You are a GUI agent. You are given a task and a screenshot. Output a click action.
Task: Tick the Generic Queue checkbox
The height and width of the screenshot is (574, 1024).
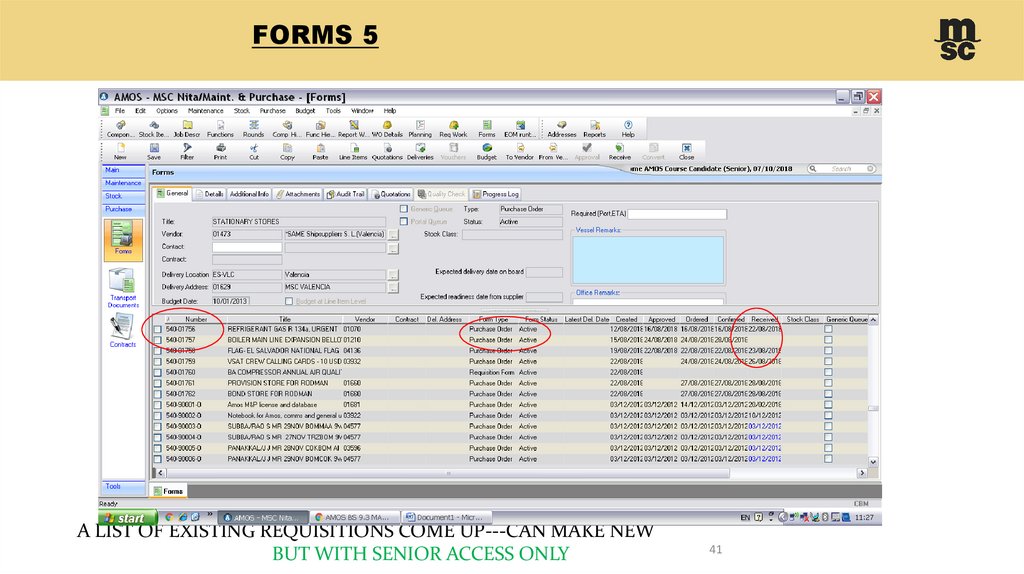[404, 209]
